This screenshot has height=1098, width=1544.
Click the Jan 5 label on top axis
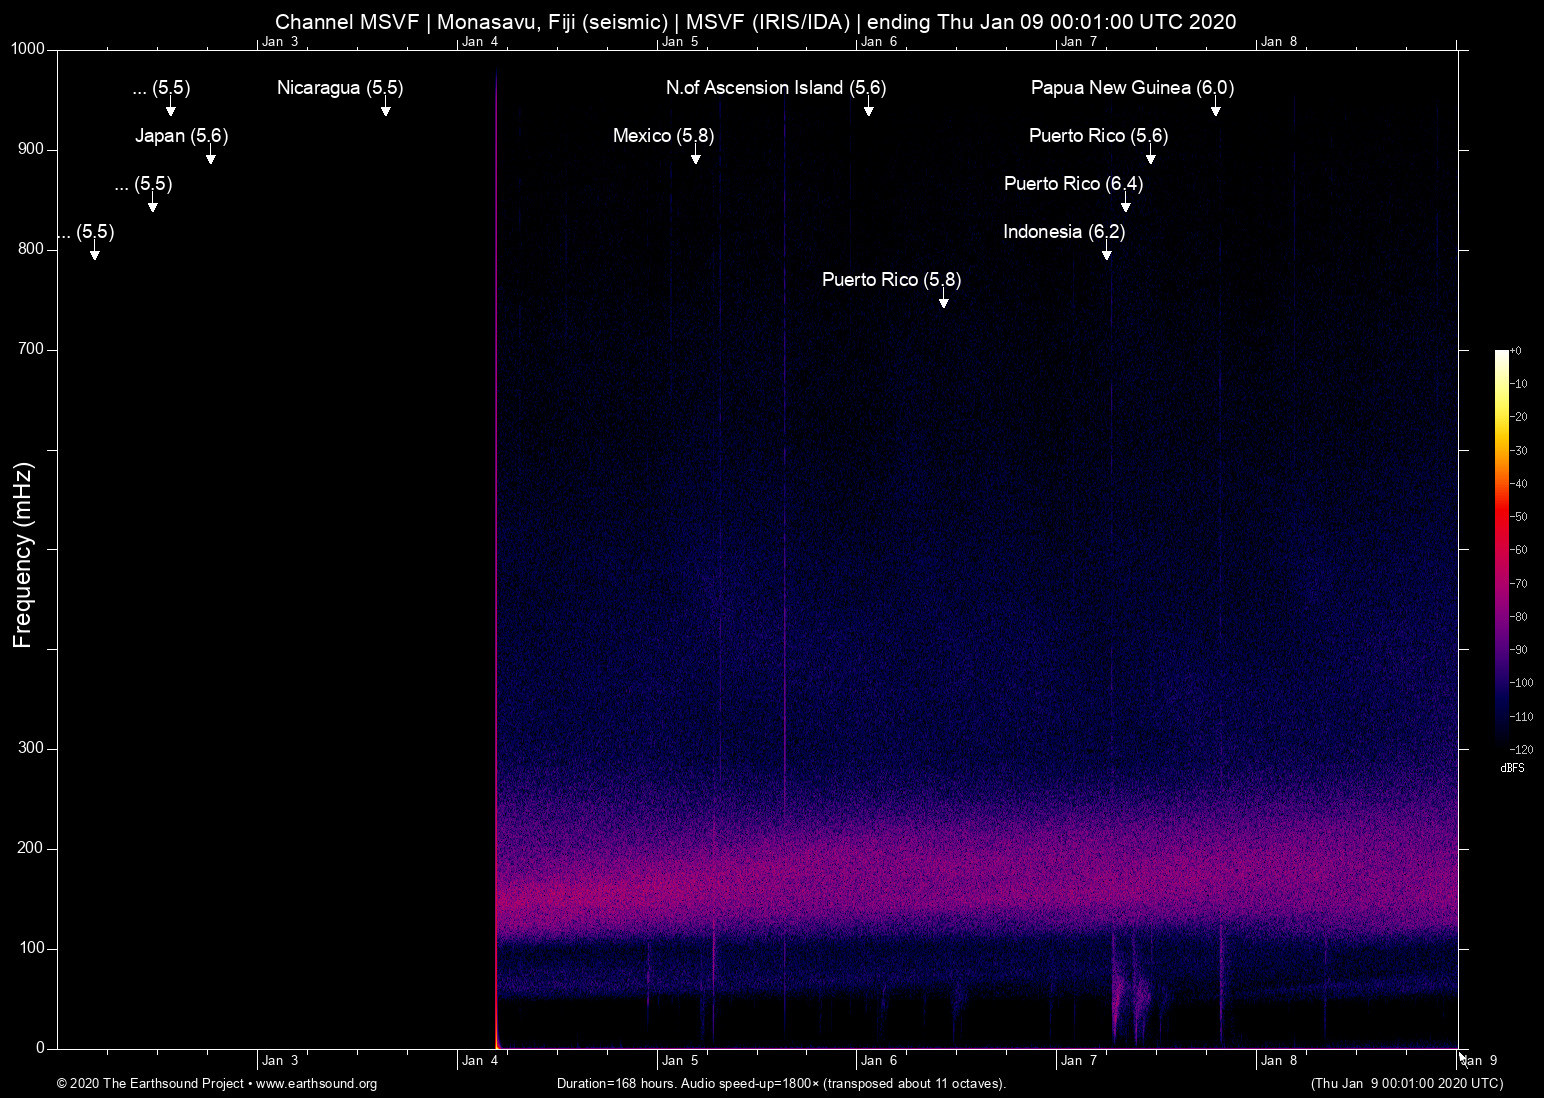[x=680, y=42]
